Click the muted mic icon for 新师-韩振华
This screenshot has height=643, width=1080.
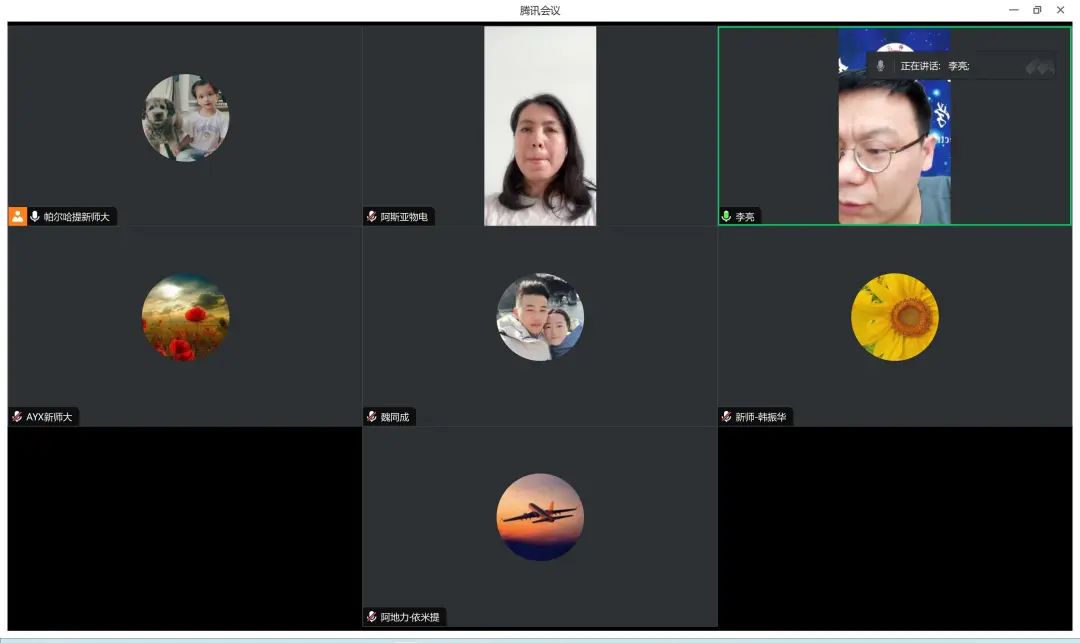tap(727, 417)
